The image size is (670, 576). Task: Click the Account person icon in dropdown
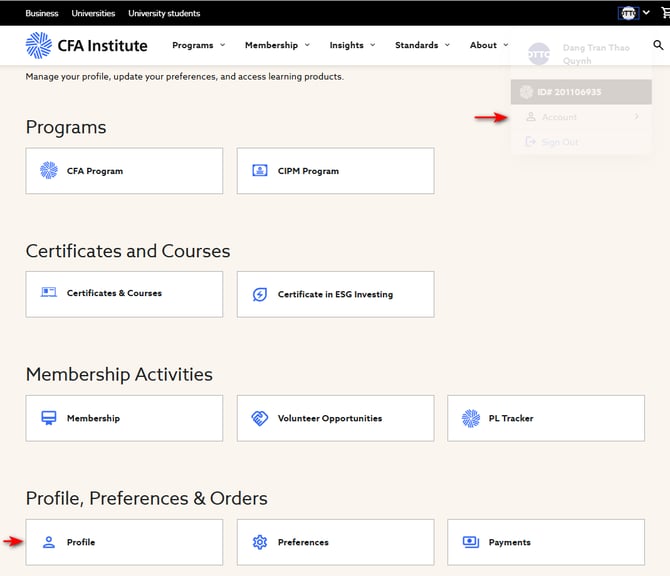point(531,117)
